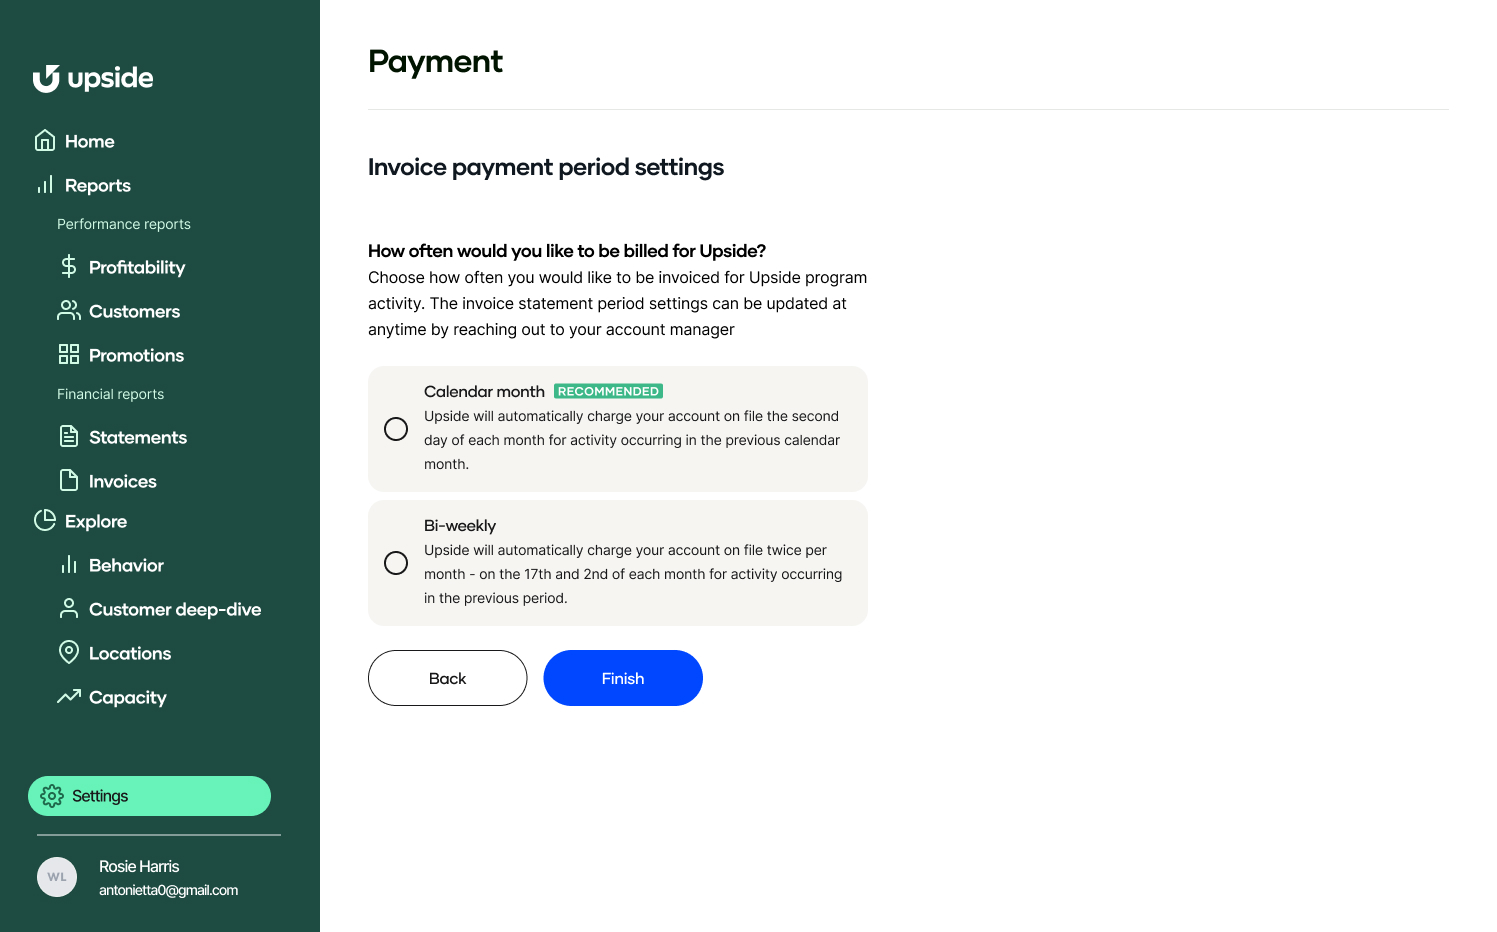Click the Invoices file icon
1497x932 pixels.
[x=68, y=480]
